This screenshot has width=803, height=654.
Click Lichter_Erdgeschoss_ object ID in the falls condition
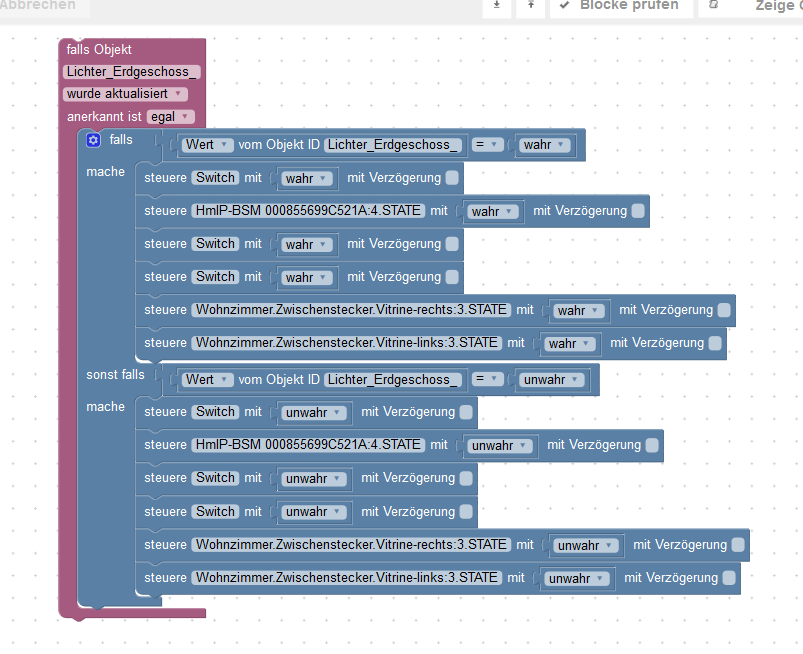[393, 145]
